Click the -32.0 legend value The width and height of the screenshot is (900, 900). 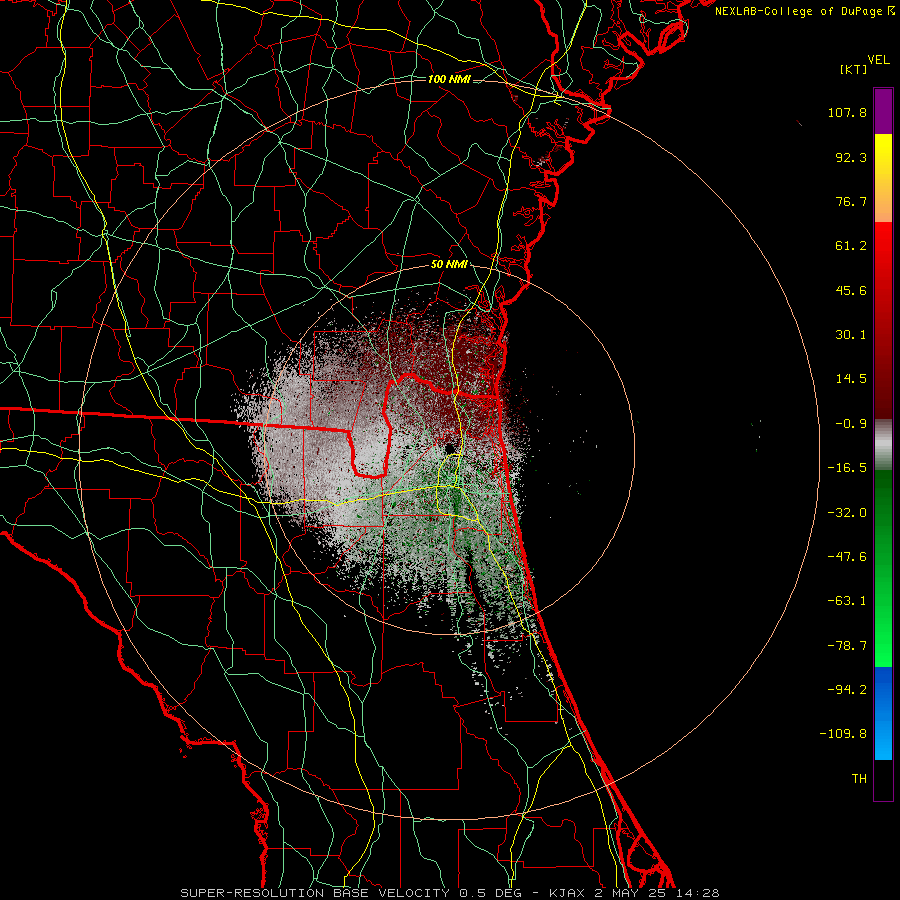pos(847,513)
